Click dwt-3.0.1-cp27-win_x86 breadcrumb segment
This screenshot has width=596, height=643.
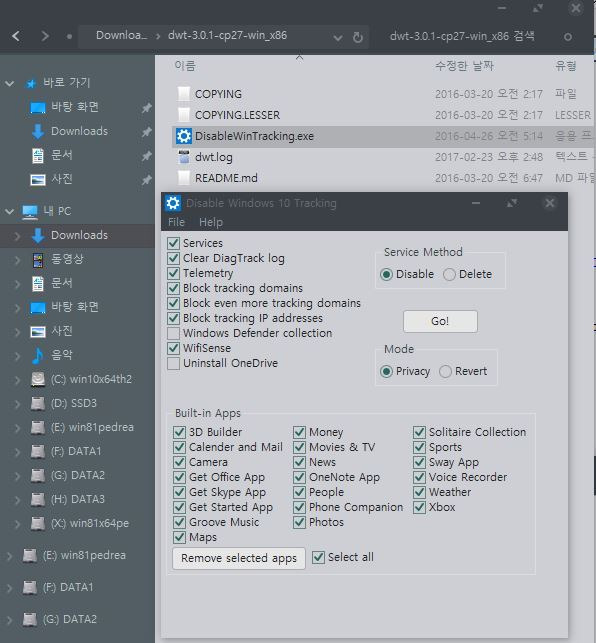click(x=227, y=36)
